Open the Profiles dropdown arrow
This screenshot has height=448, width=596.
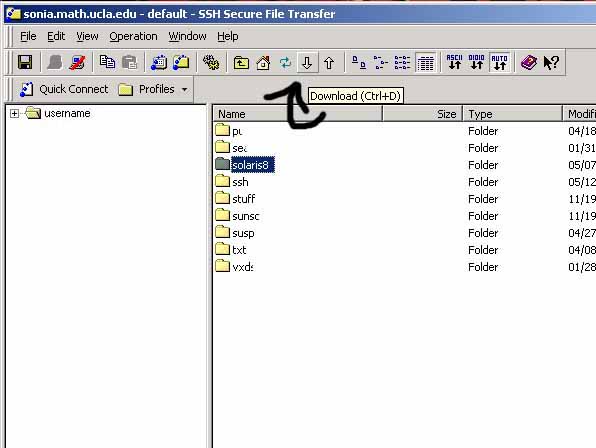coord(185,90)
